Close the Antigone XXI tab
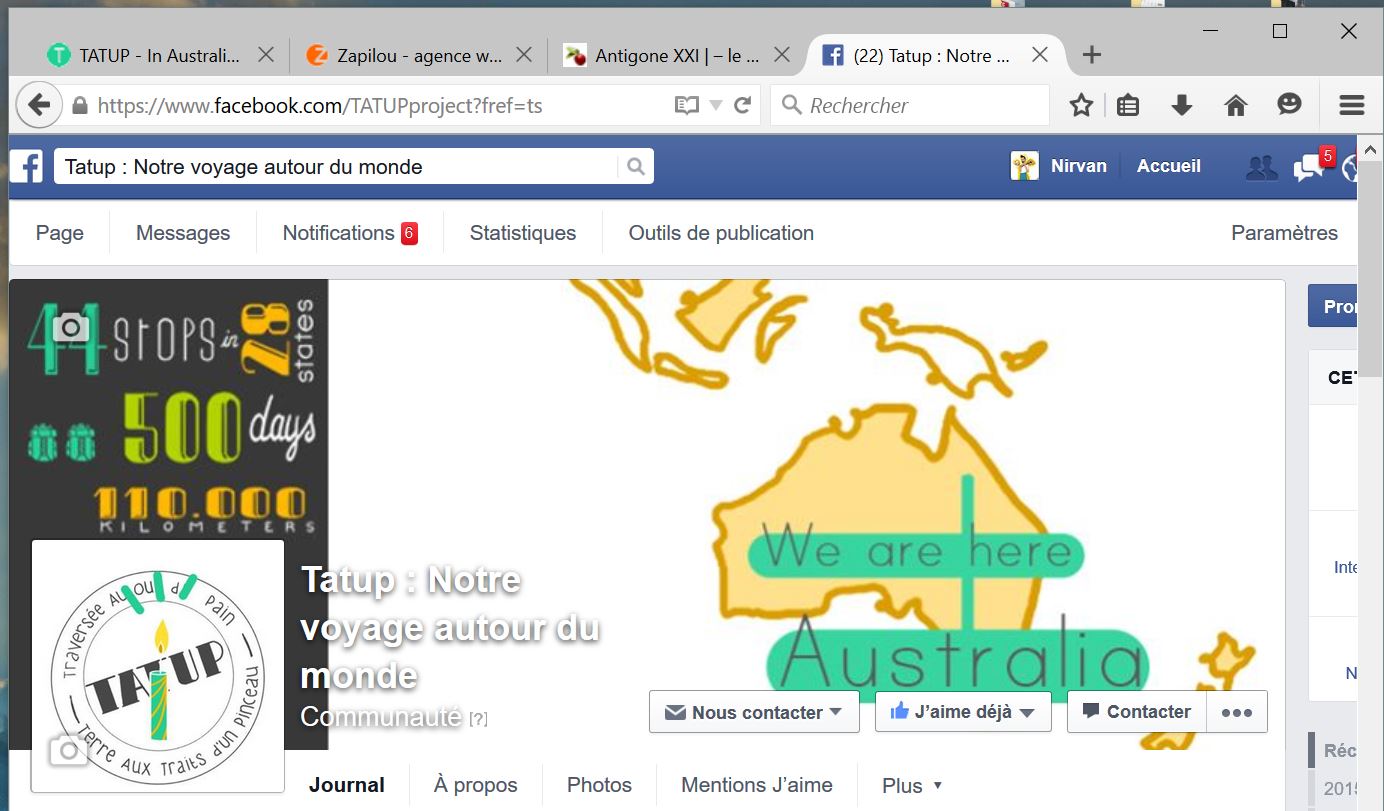 [x=782, y=56]
